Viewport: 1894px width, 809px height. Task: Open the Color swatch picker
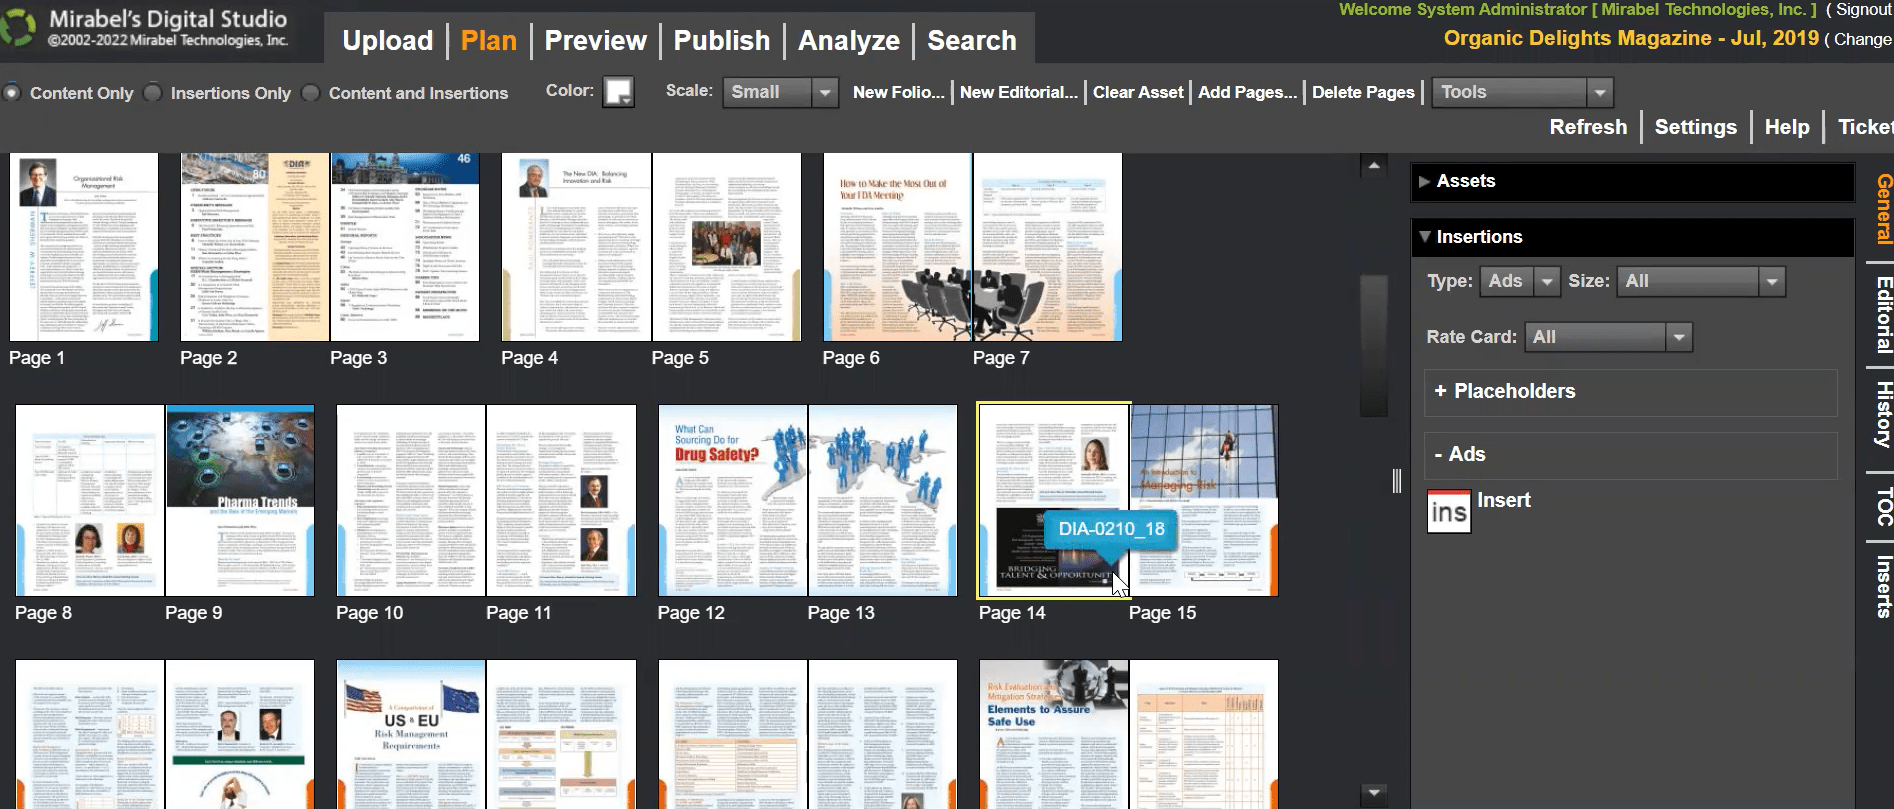tap(618, 92)
